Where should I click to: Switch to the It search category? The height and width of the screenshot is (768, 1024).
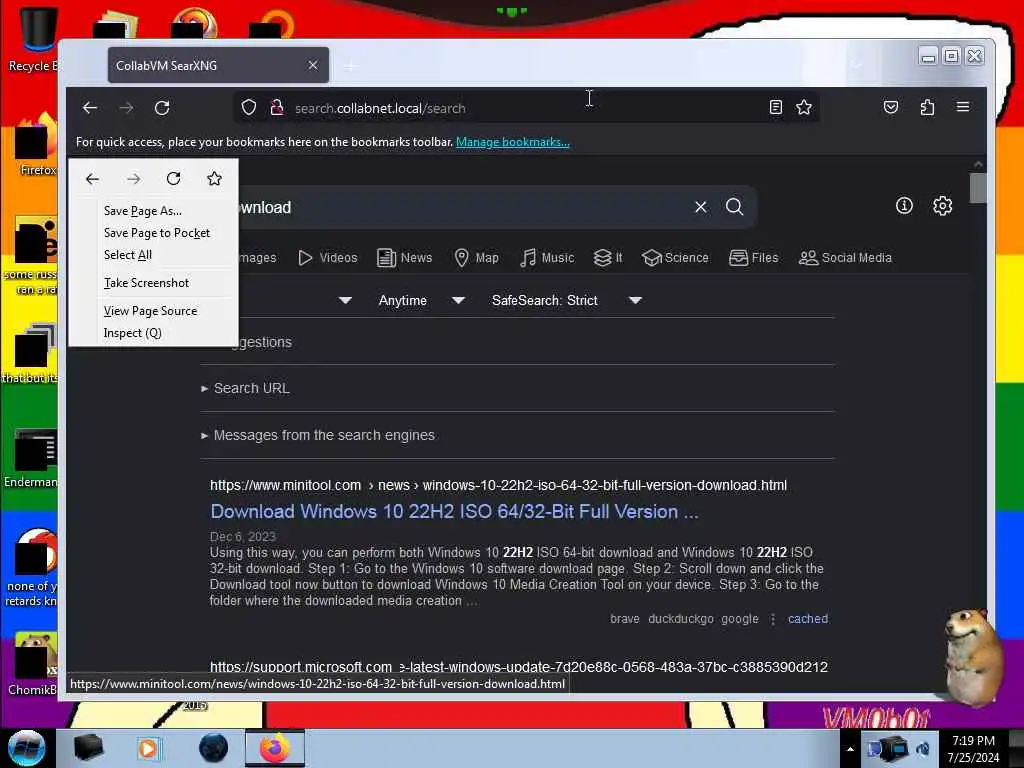(607, 258)
